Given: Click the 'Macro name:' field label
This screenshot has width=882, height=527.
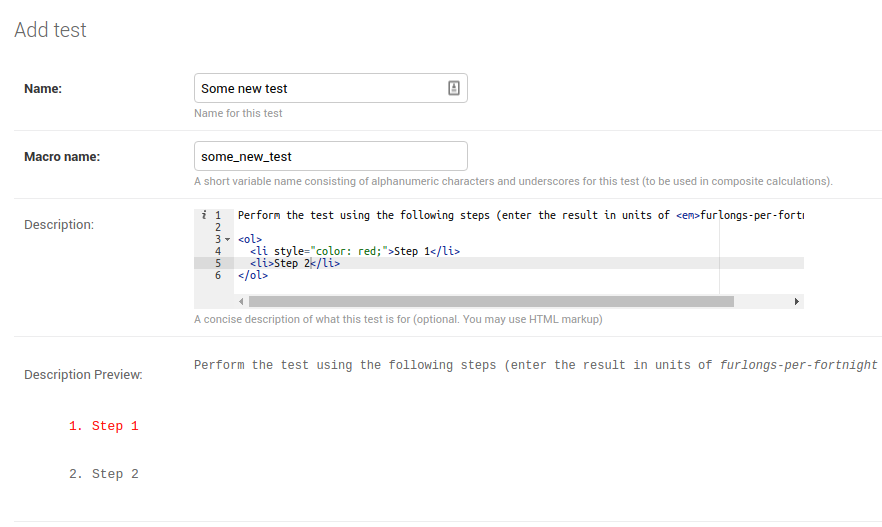Looking at the screenshot, I should click(62, 157).
